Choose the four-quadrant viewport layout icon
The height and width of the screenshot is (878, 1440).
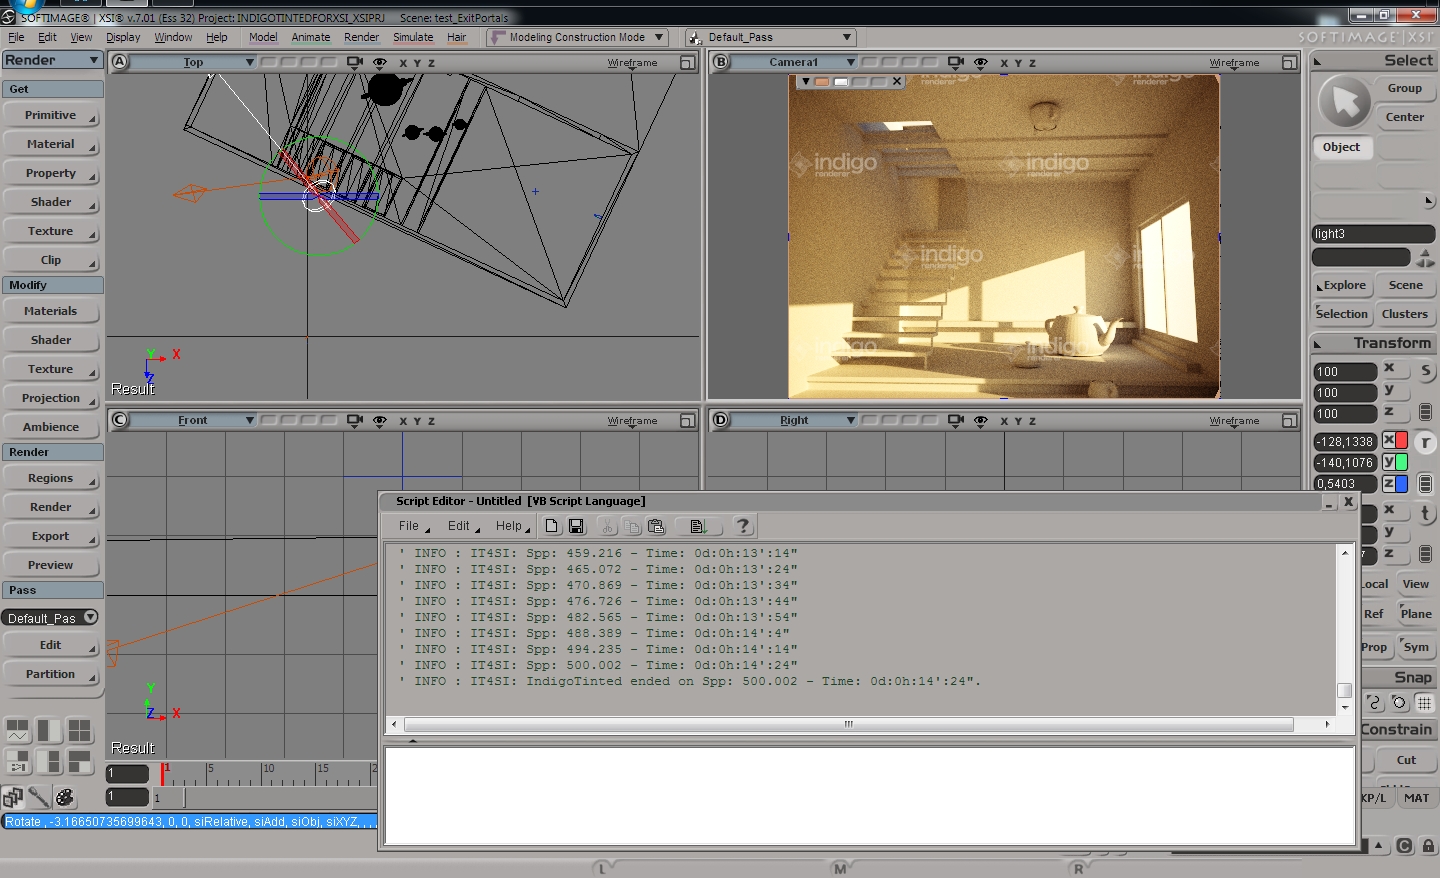[80, 731]
